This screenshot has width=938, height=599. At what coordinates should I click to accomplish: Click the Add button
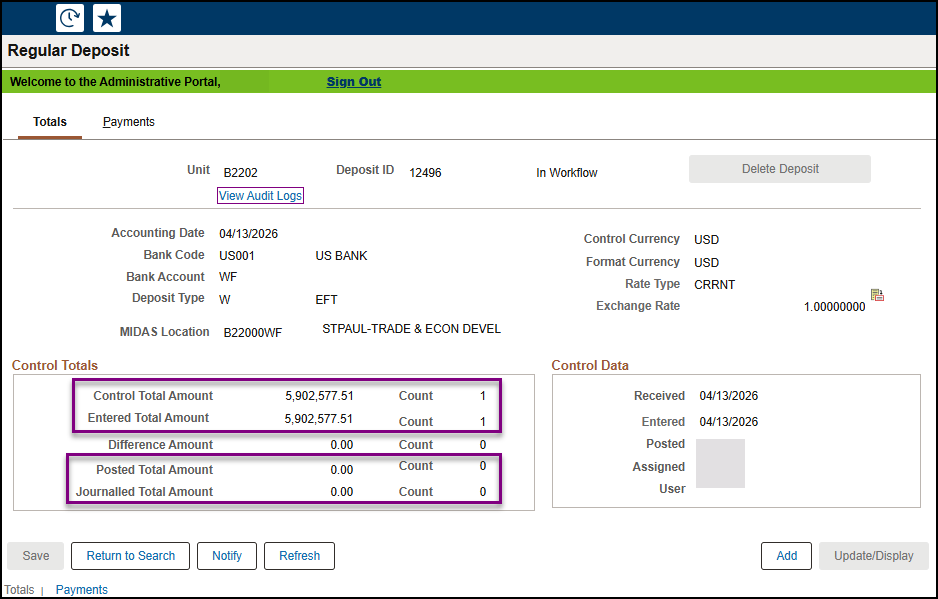(786, 555)
